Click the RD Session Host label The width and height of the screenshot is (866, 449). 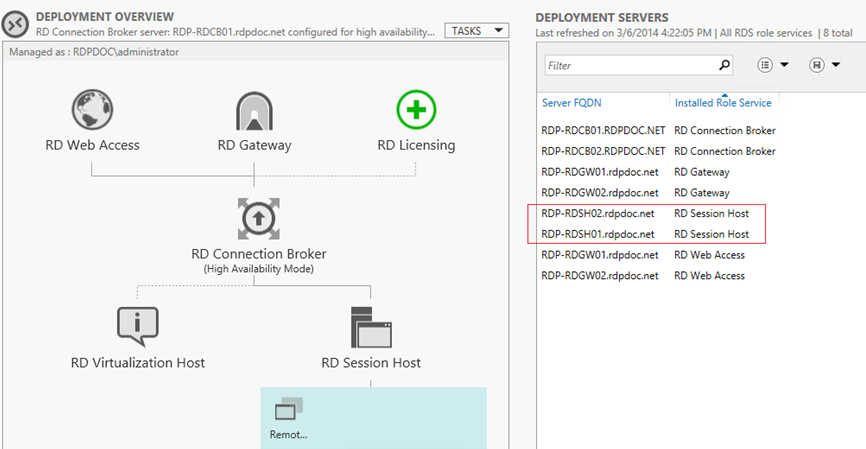[371, 363]
